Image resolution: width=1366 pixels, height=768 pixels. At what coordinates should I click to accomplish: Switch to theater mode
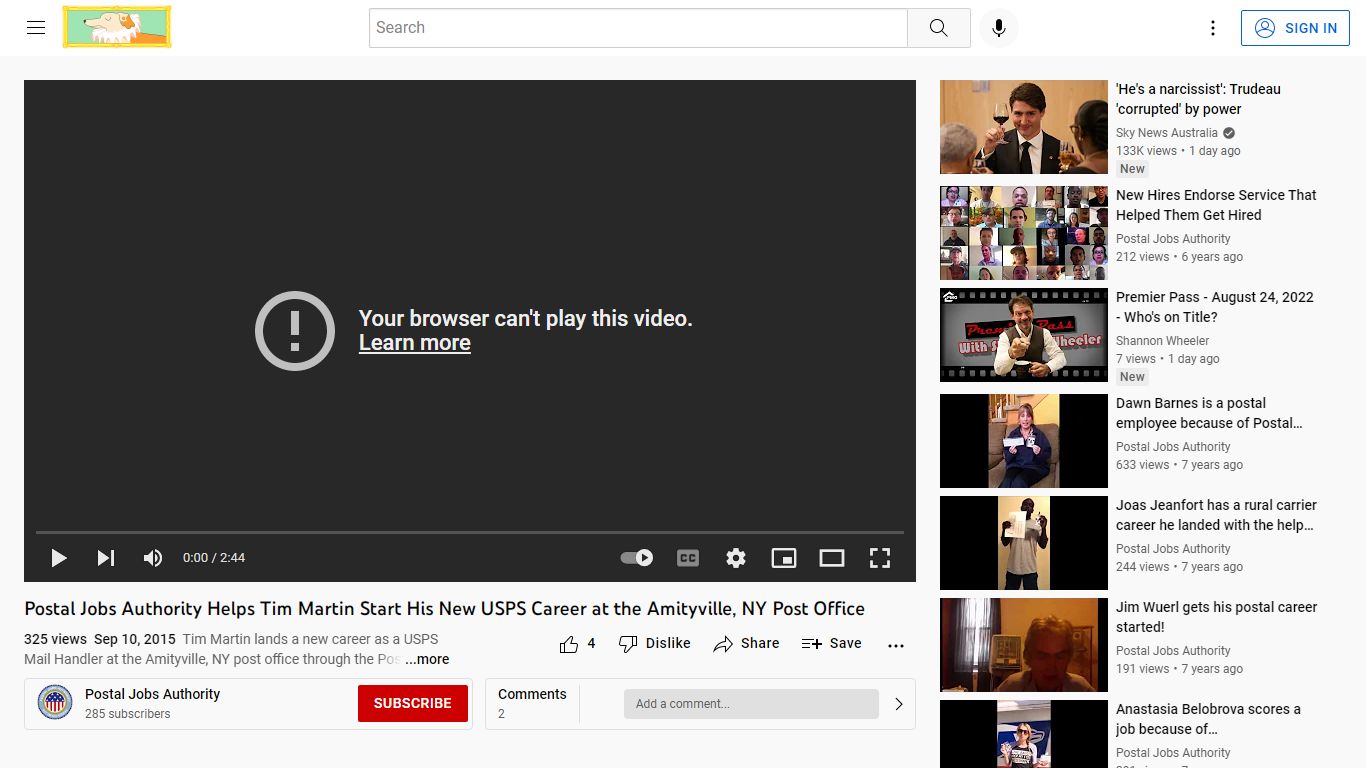832,558
